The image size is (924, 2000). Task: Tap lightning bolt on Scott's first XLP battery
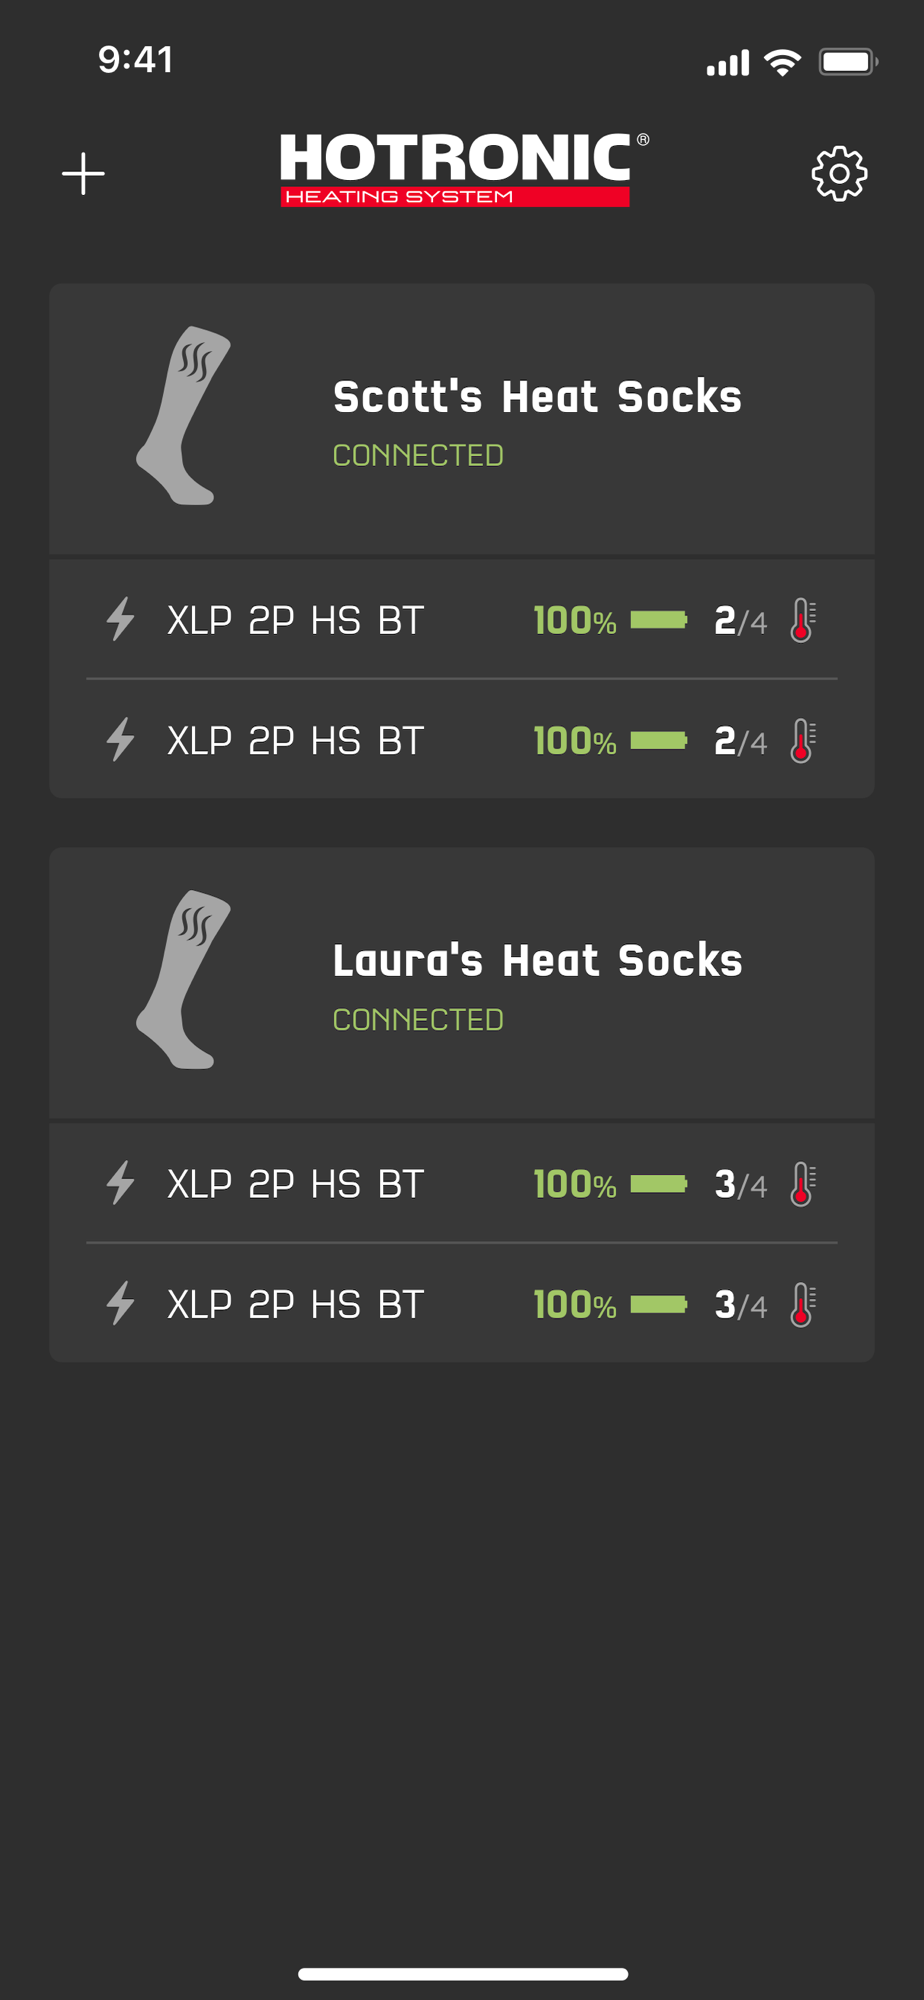pyautogui.click(x=121, y=619)
